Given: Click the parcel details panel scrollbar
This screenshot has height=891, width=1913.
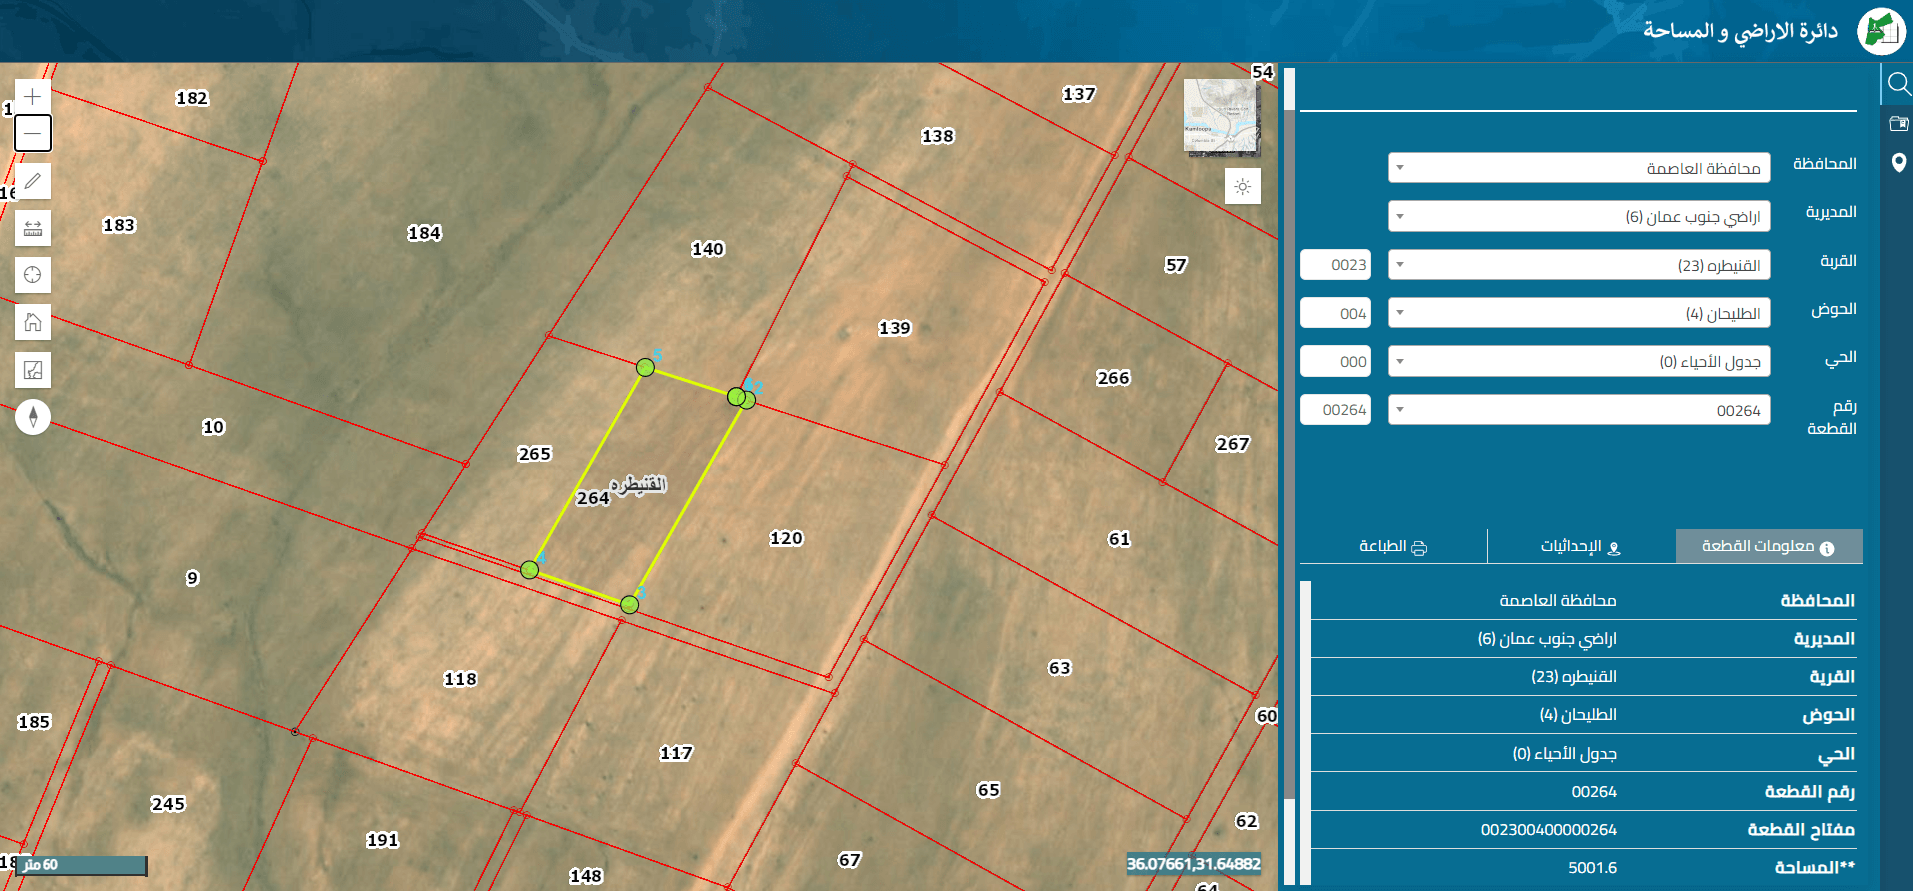Looking at the screenshot, I should pyautogui.click(x=1305, y=732).
